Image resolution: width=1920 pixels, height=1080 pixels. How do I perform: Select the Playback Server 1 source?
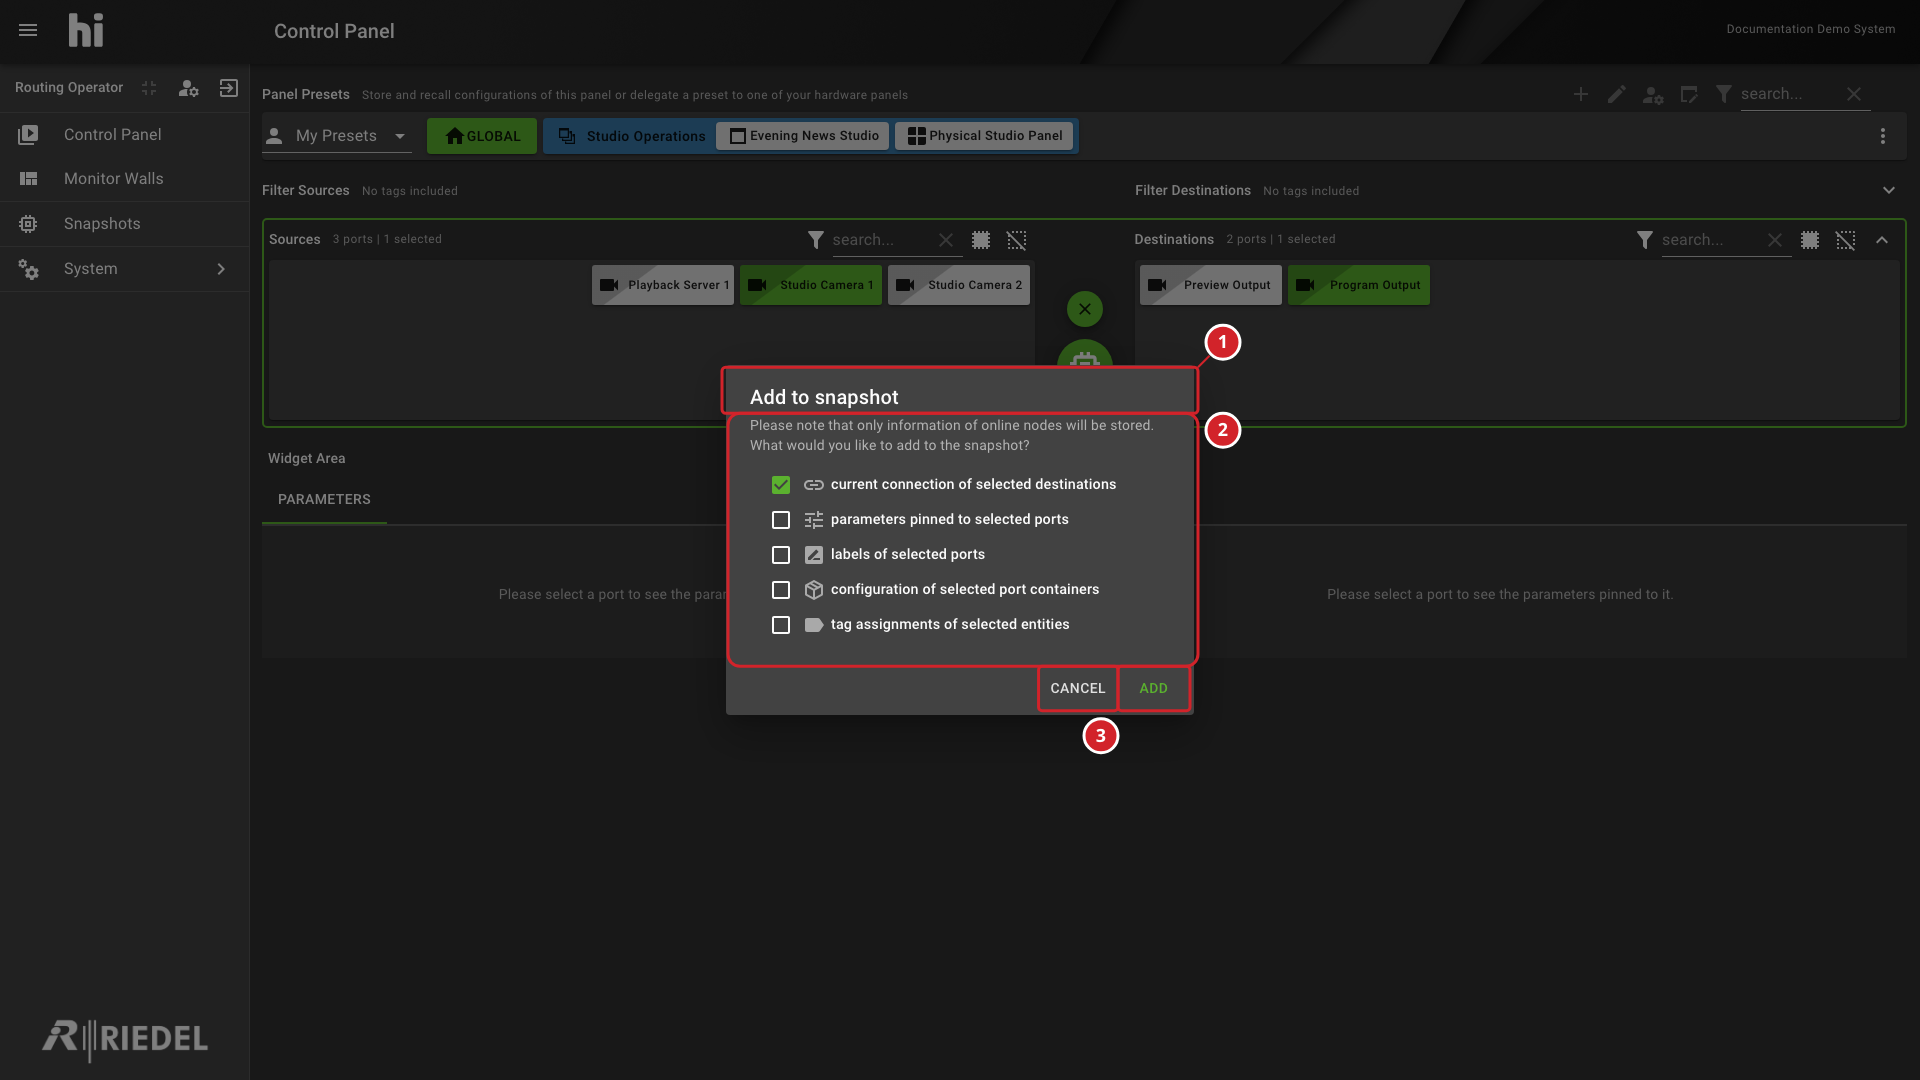coord(663,285)
